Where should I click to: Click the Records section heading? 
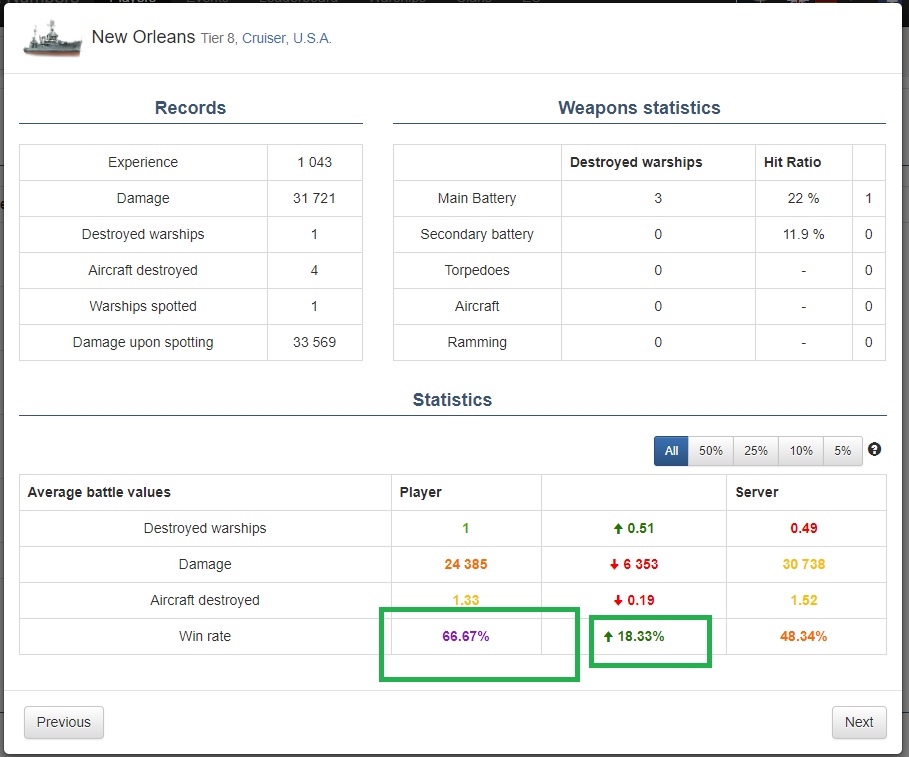pyautogui.click(x=190, y=108)
